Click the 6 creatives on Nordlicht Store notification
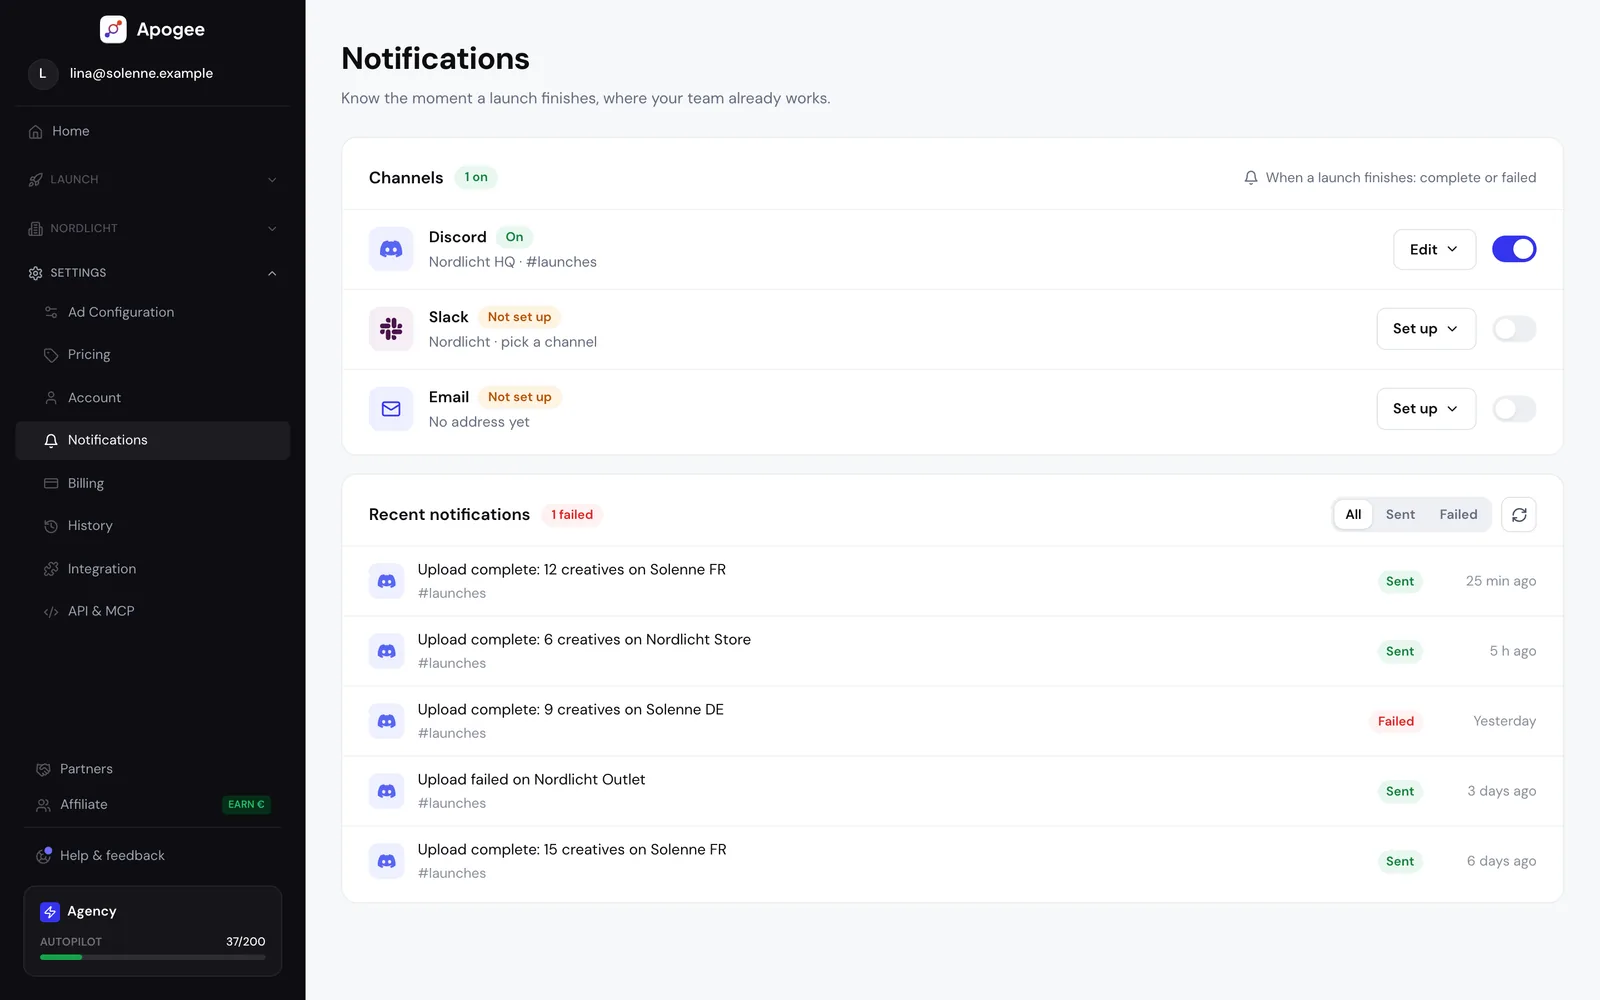This screenshot has height=1000, width=1600. pos(952,651)
